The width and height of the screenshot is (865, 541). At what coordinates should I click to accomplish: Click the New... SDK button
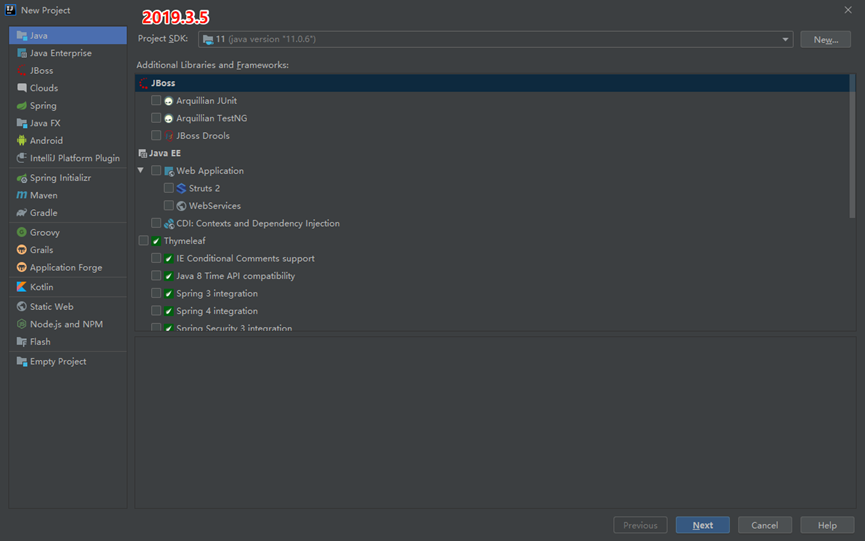825,40
